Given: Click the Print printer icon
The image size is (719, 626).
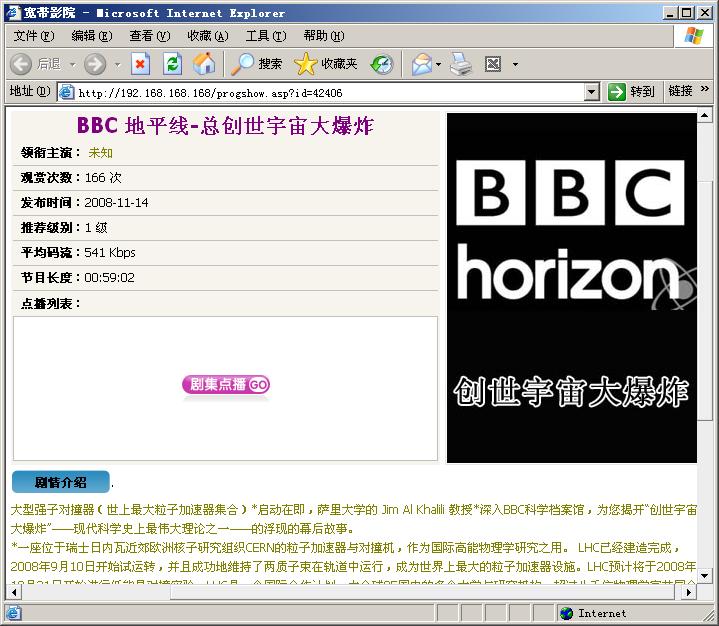Looking at the screenshot, I should coord(460,64).
